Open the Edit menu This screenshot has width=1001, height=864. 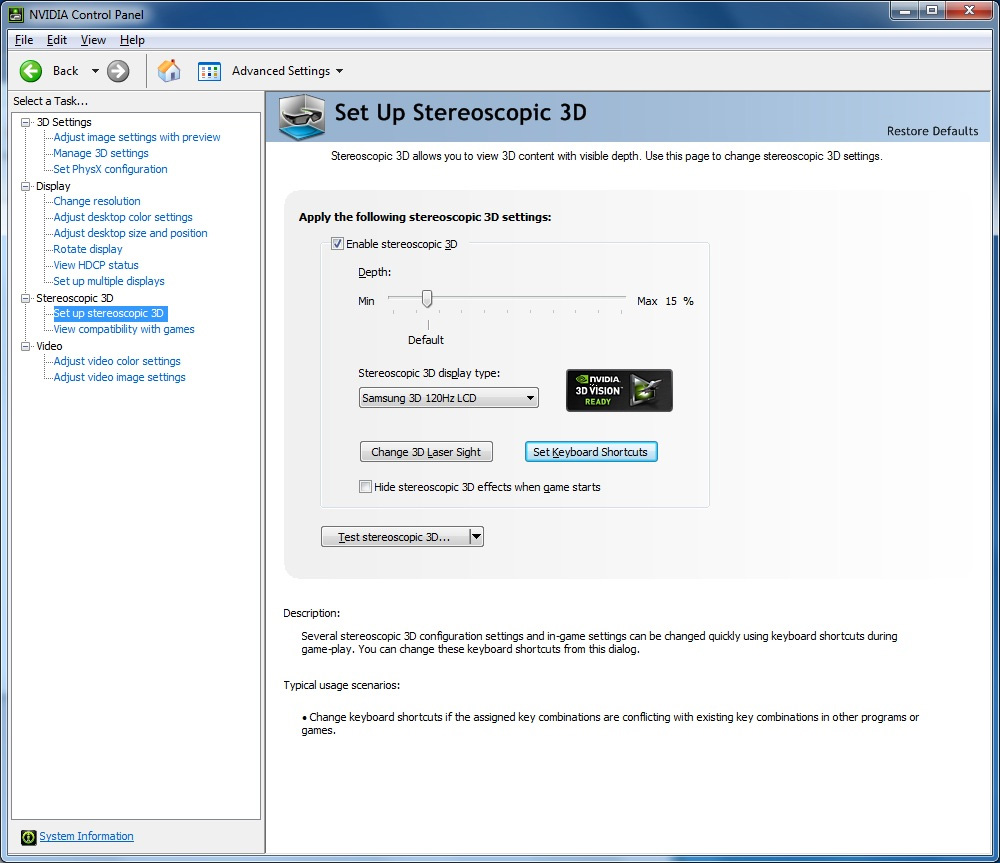tap(56, 40)
